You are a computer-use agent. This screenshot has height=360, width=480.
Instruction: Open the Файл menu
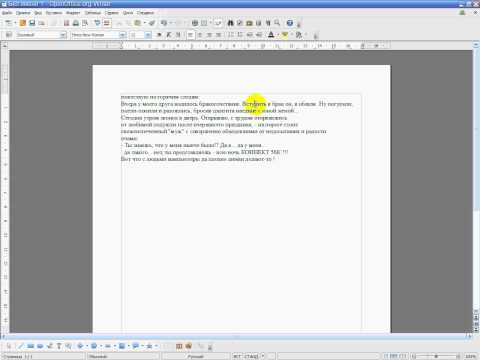pyautogui.click(x=7, y=13)
